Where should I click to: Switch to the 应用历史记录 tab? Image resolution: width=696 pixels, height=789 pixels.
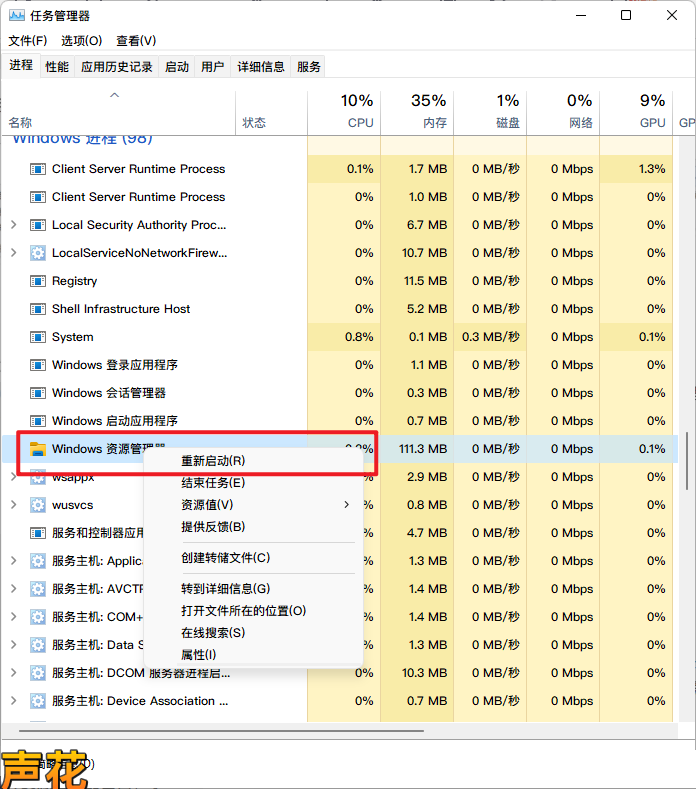coord(117,66)
